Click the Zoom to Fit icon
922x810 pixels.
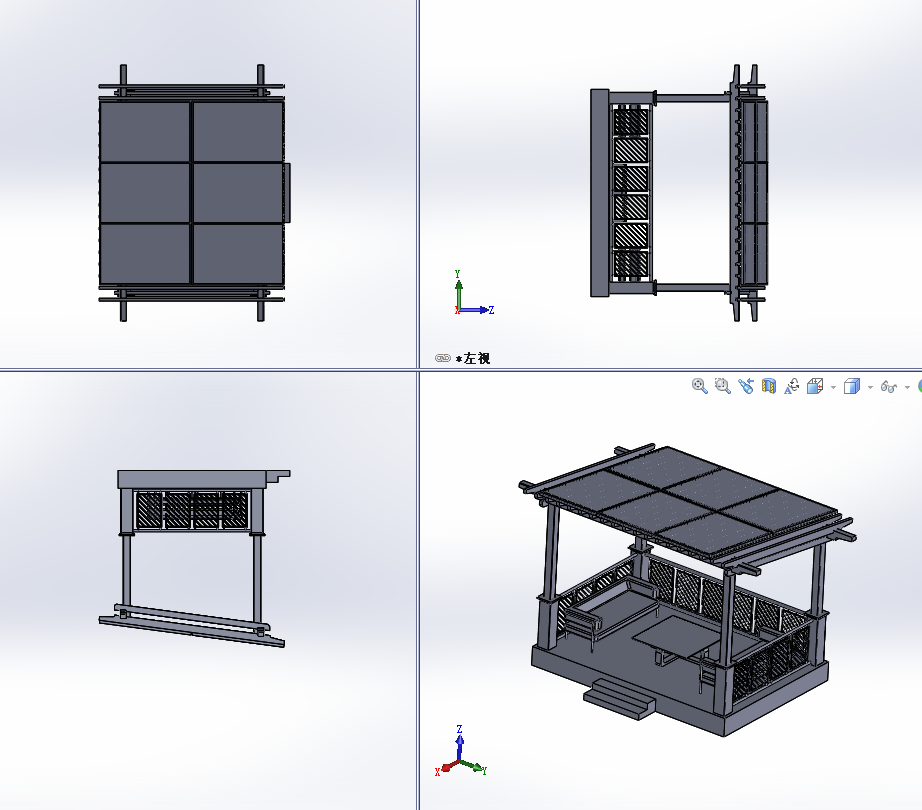click(x=699, y=386)
